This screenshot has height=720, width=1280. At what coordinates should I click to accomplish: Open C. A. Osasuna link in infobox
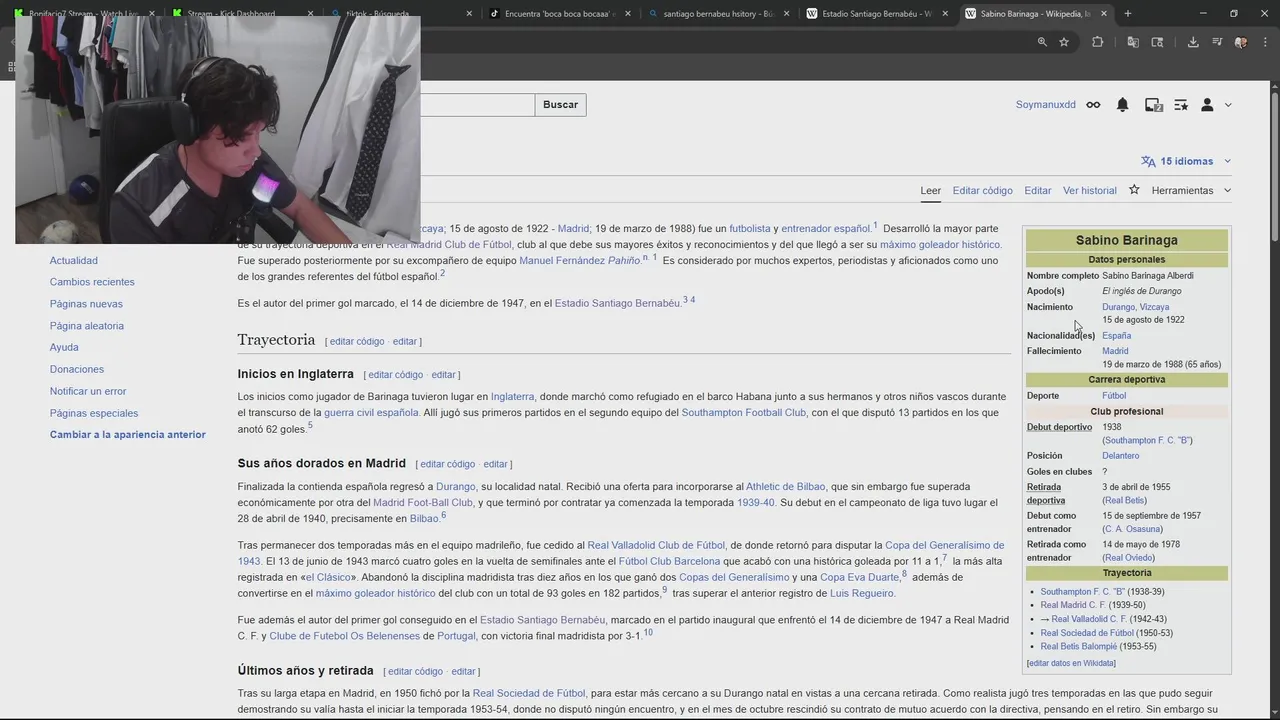coord(1132,529)
